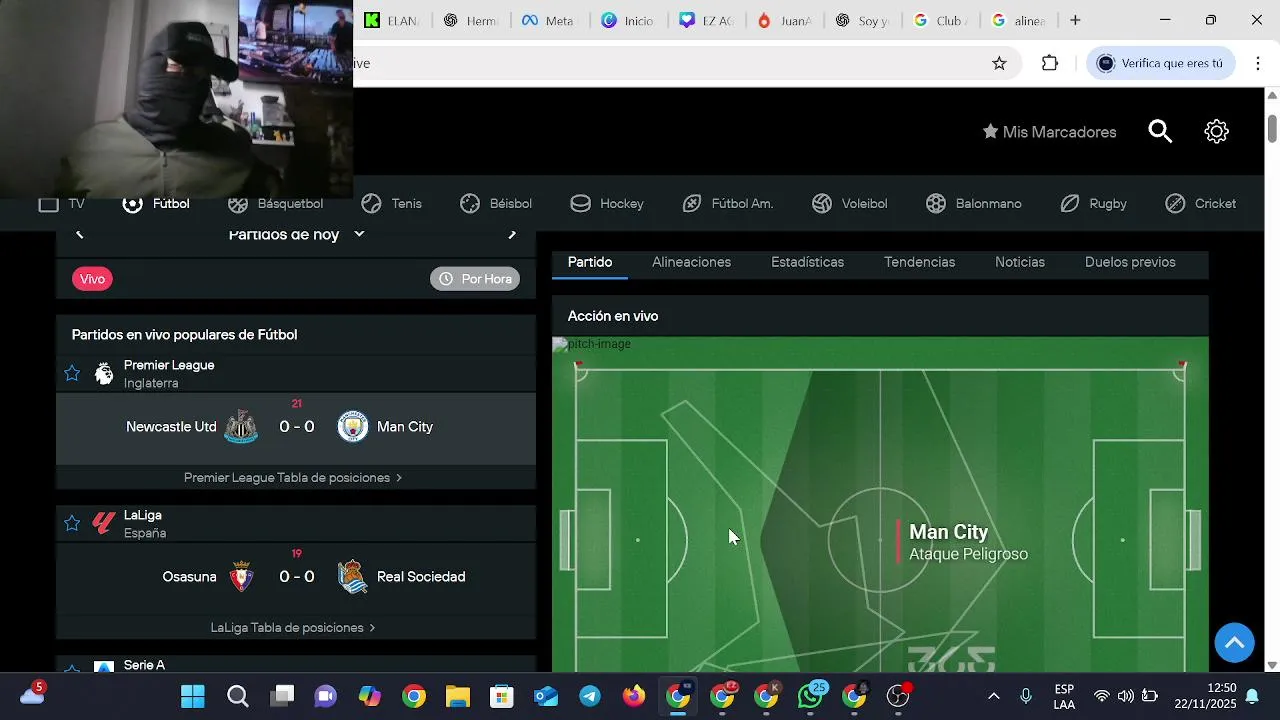Click the Balonmano ball icon
This screenshot has width=1280, height=720.
pyautogui.click(x=936, y=204)
